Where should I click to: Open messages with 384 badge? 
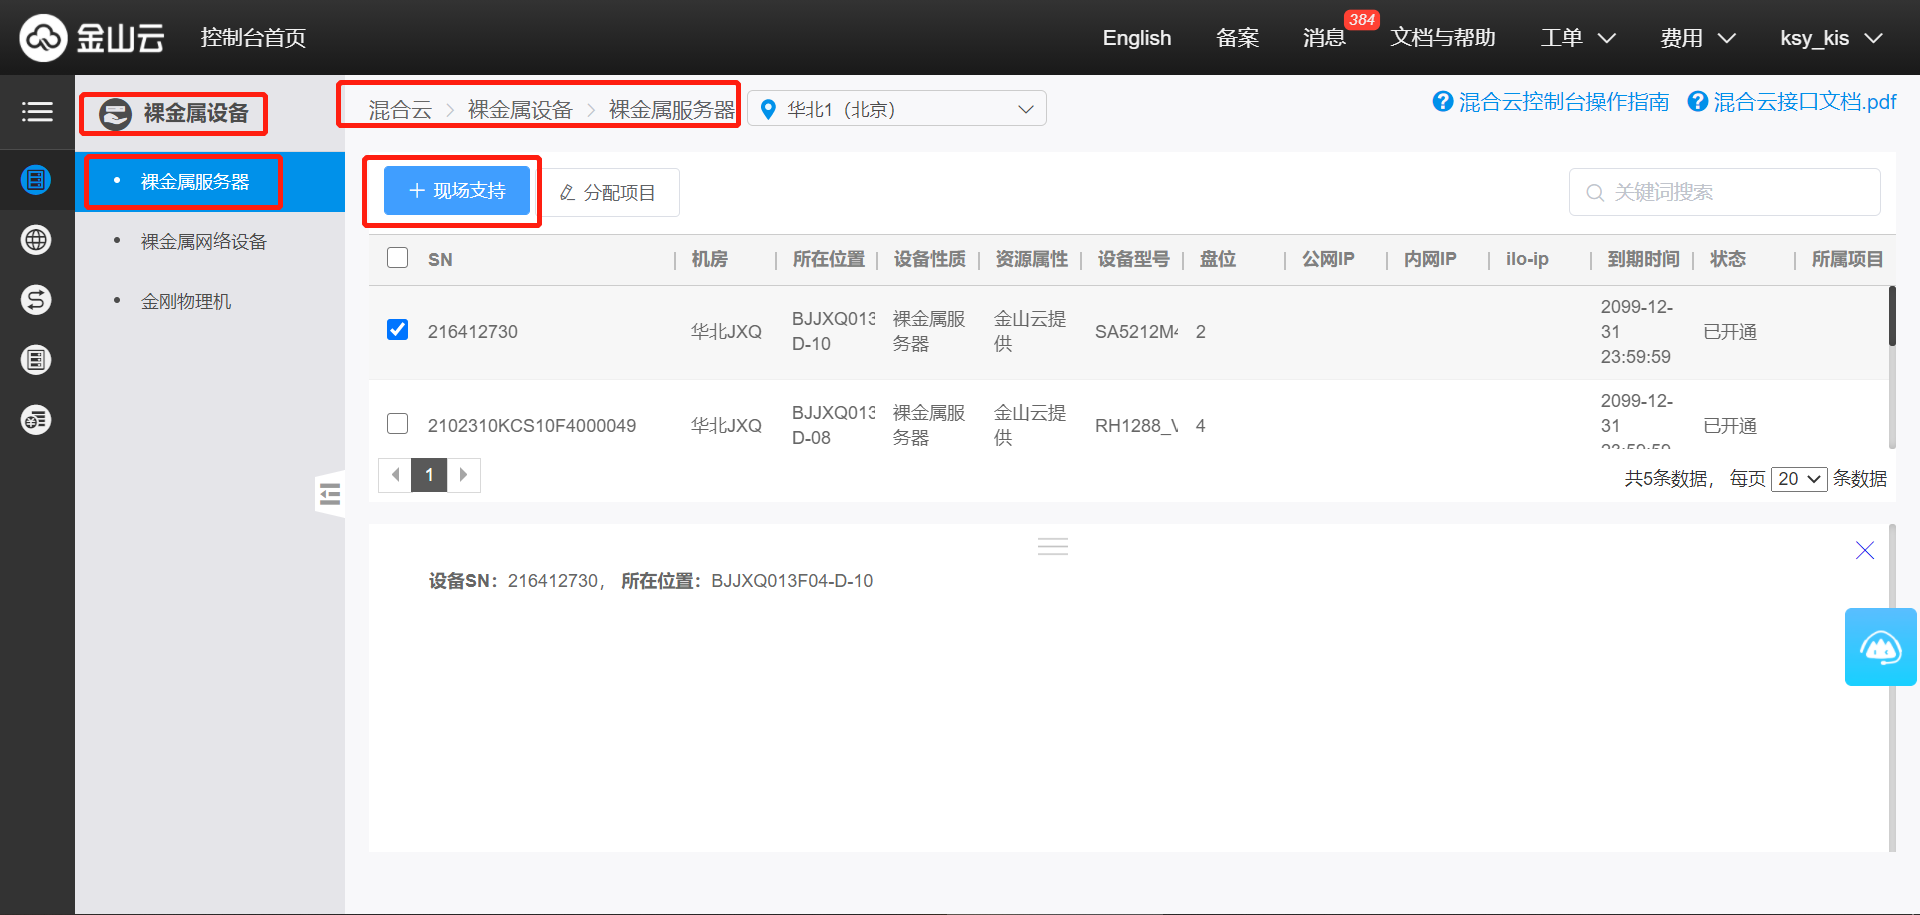pos(1326,38)
